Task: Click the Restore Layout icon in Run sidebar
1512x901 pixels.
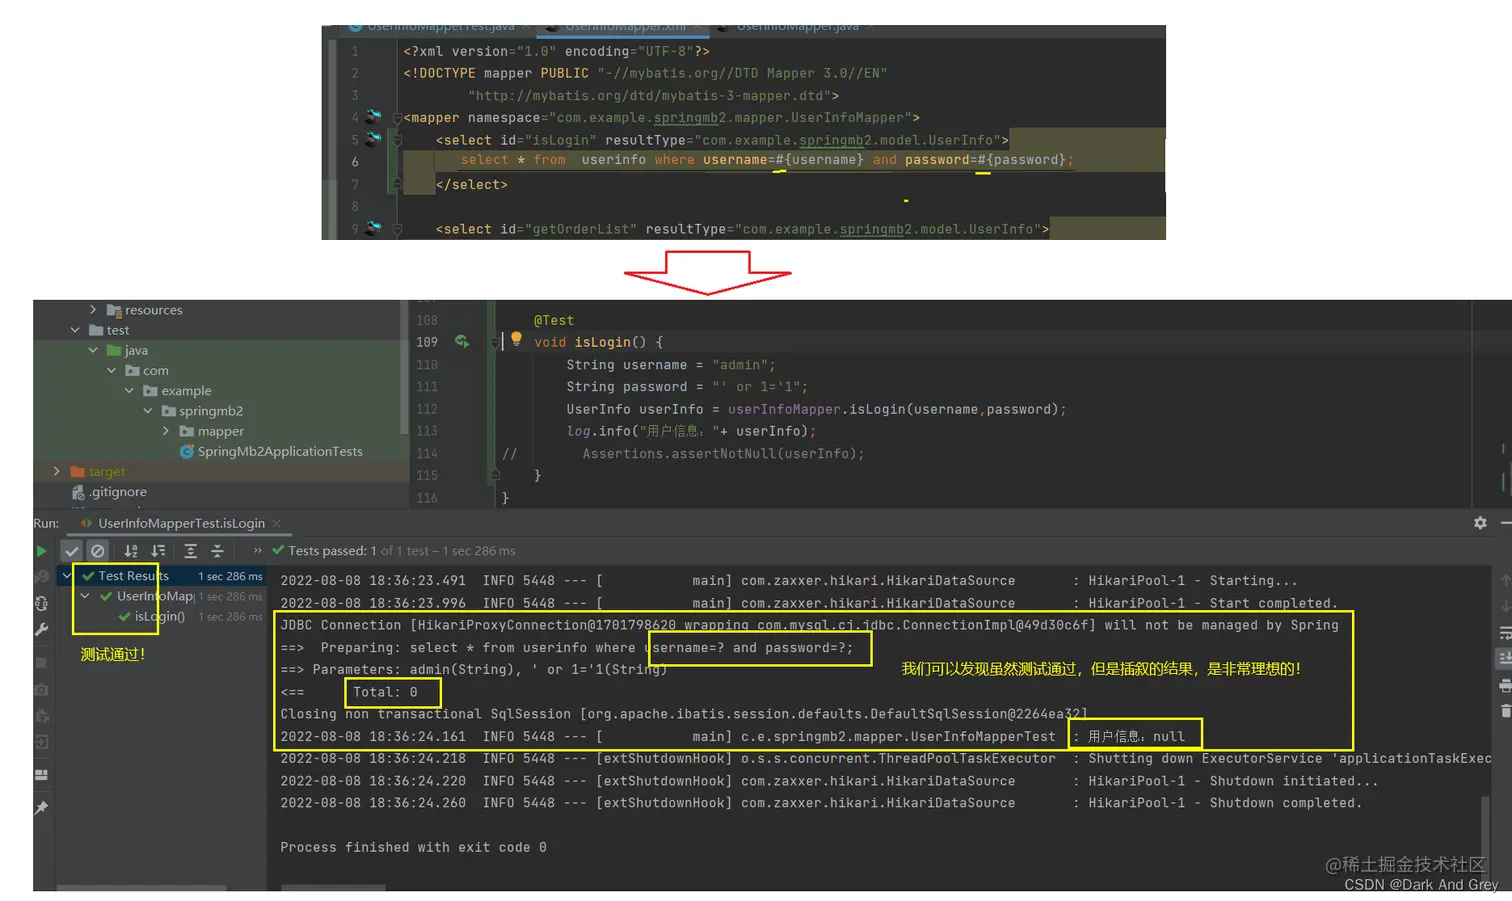Action: [x=41, y=775]
